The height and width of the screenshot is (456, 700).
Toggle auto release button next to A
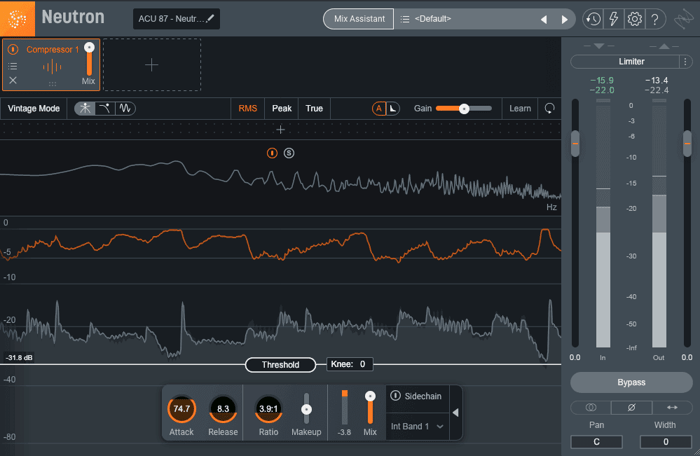coord(393,109)
